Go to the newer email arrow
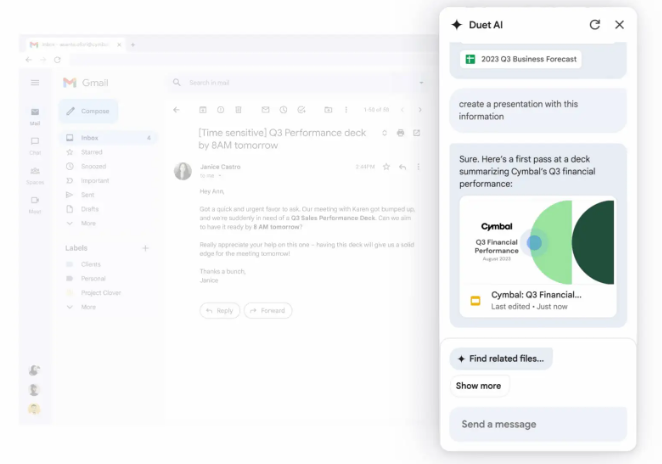 pos(402,110)
